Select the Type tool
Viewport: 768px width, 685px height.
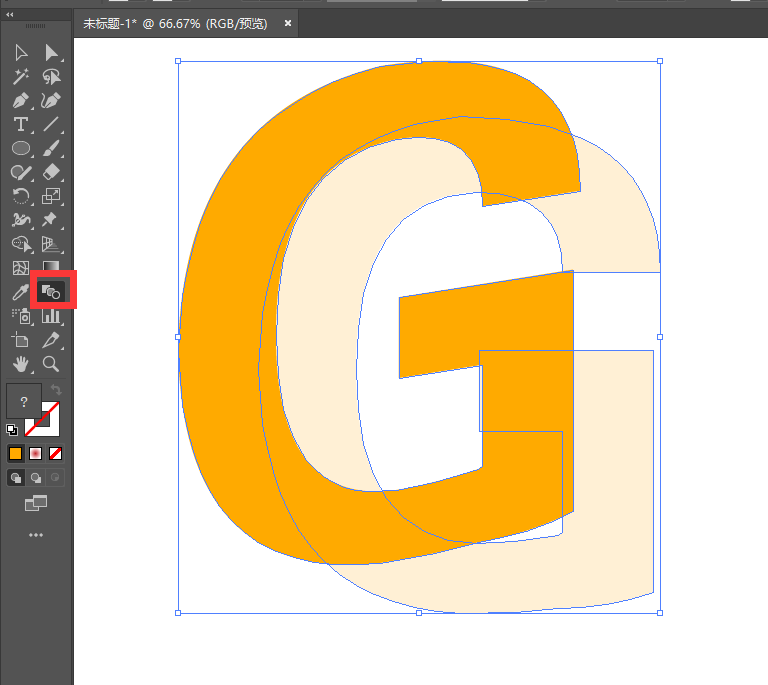21,124
